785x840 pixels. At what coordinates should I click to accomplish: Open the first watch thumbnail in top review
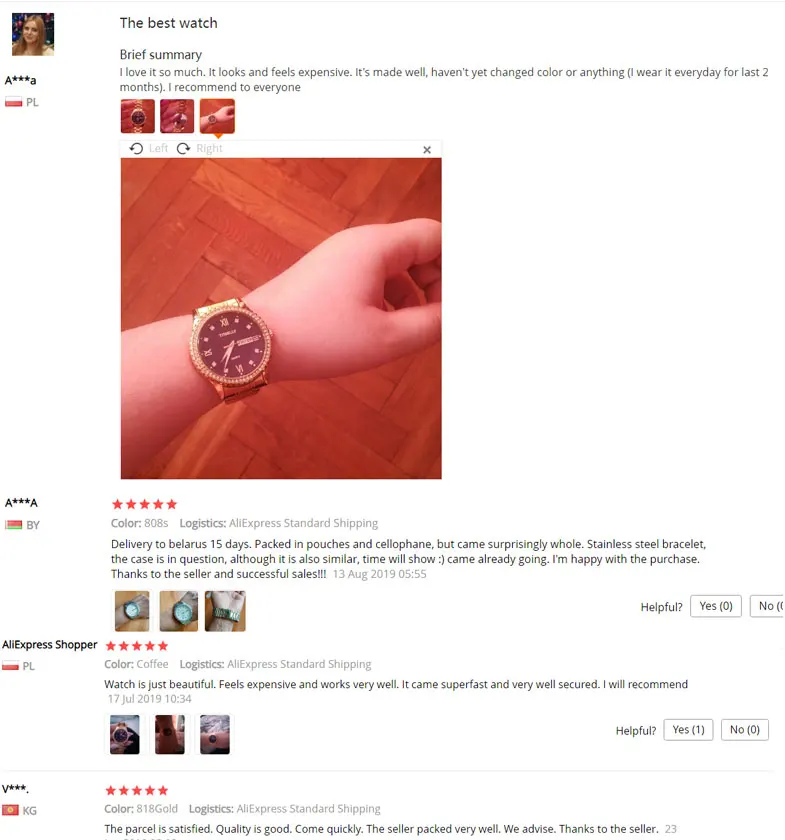pos(138,116)
